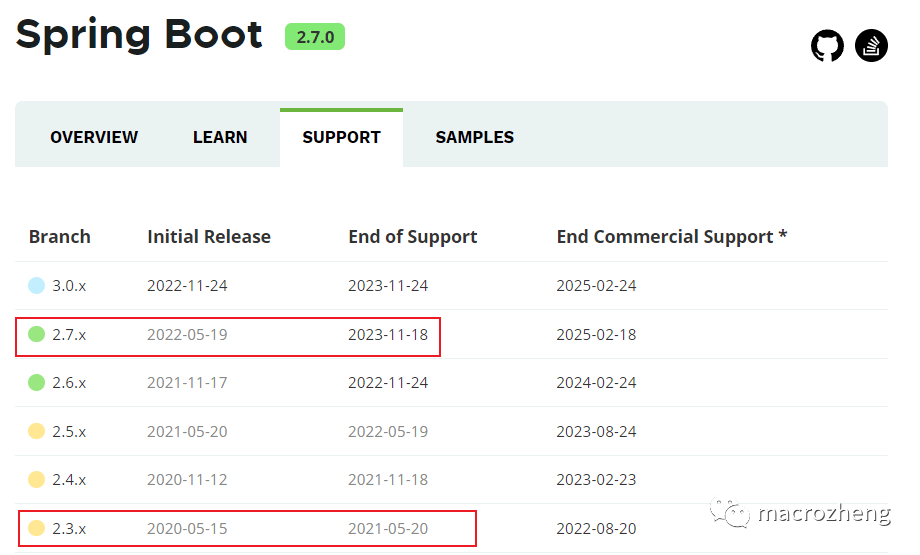Click commercial support date 2022-08-20
This screenshot has width=920, height=555.
(x=596, y=528)
